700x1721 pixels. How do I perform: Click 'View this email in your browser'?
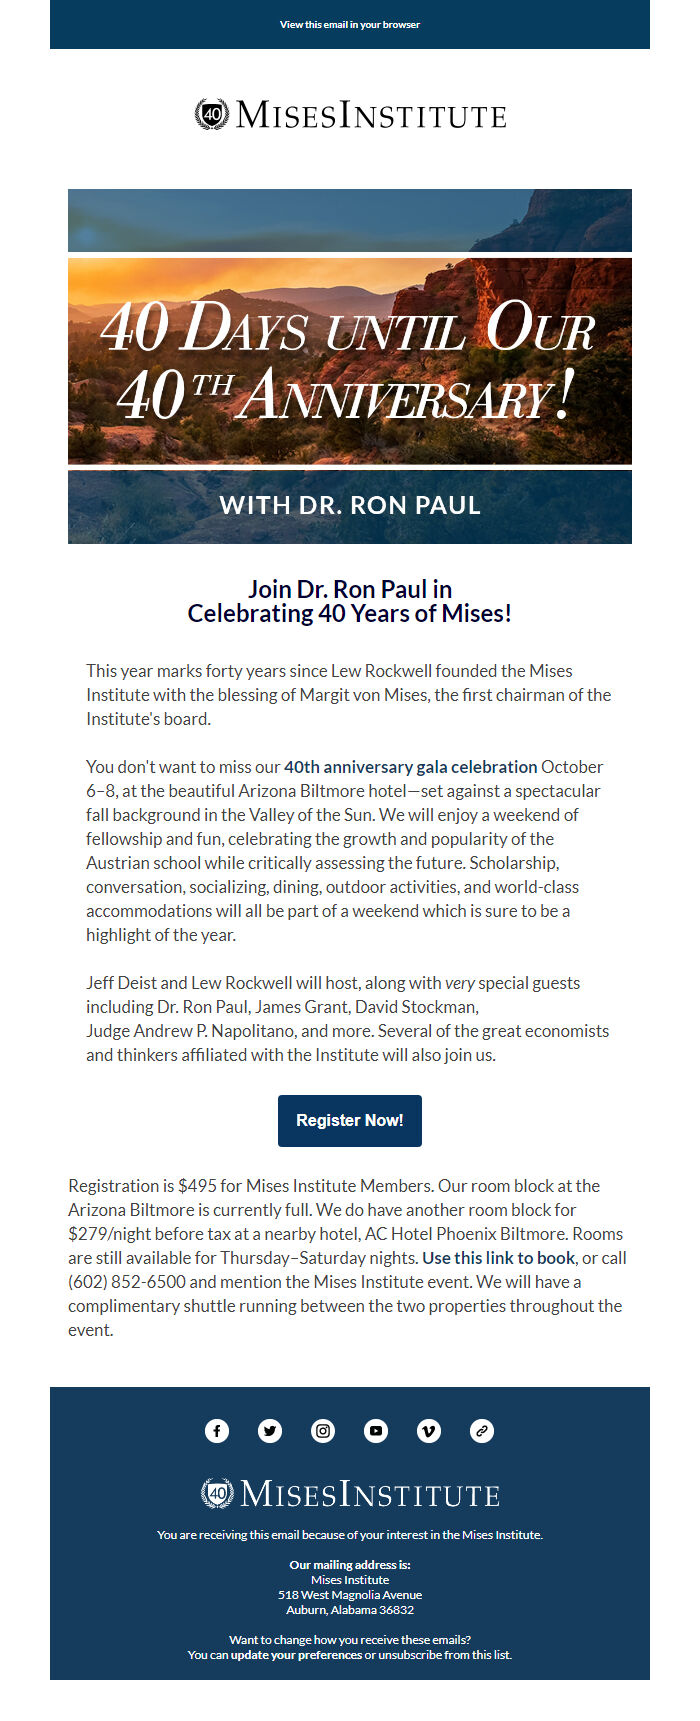[x=350, y=25]
